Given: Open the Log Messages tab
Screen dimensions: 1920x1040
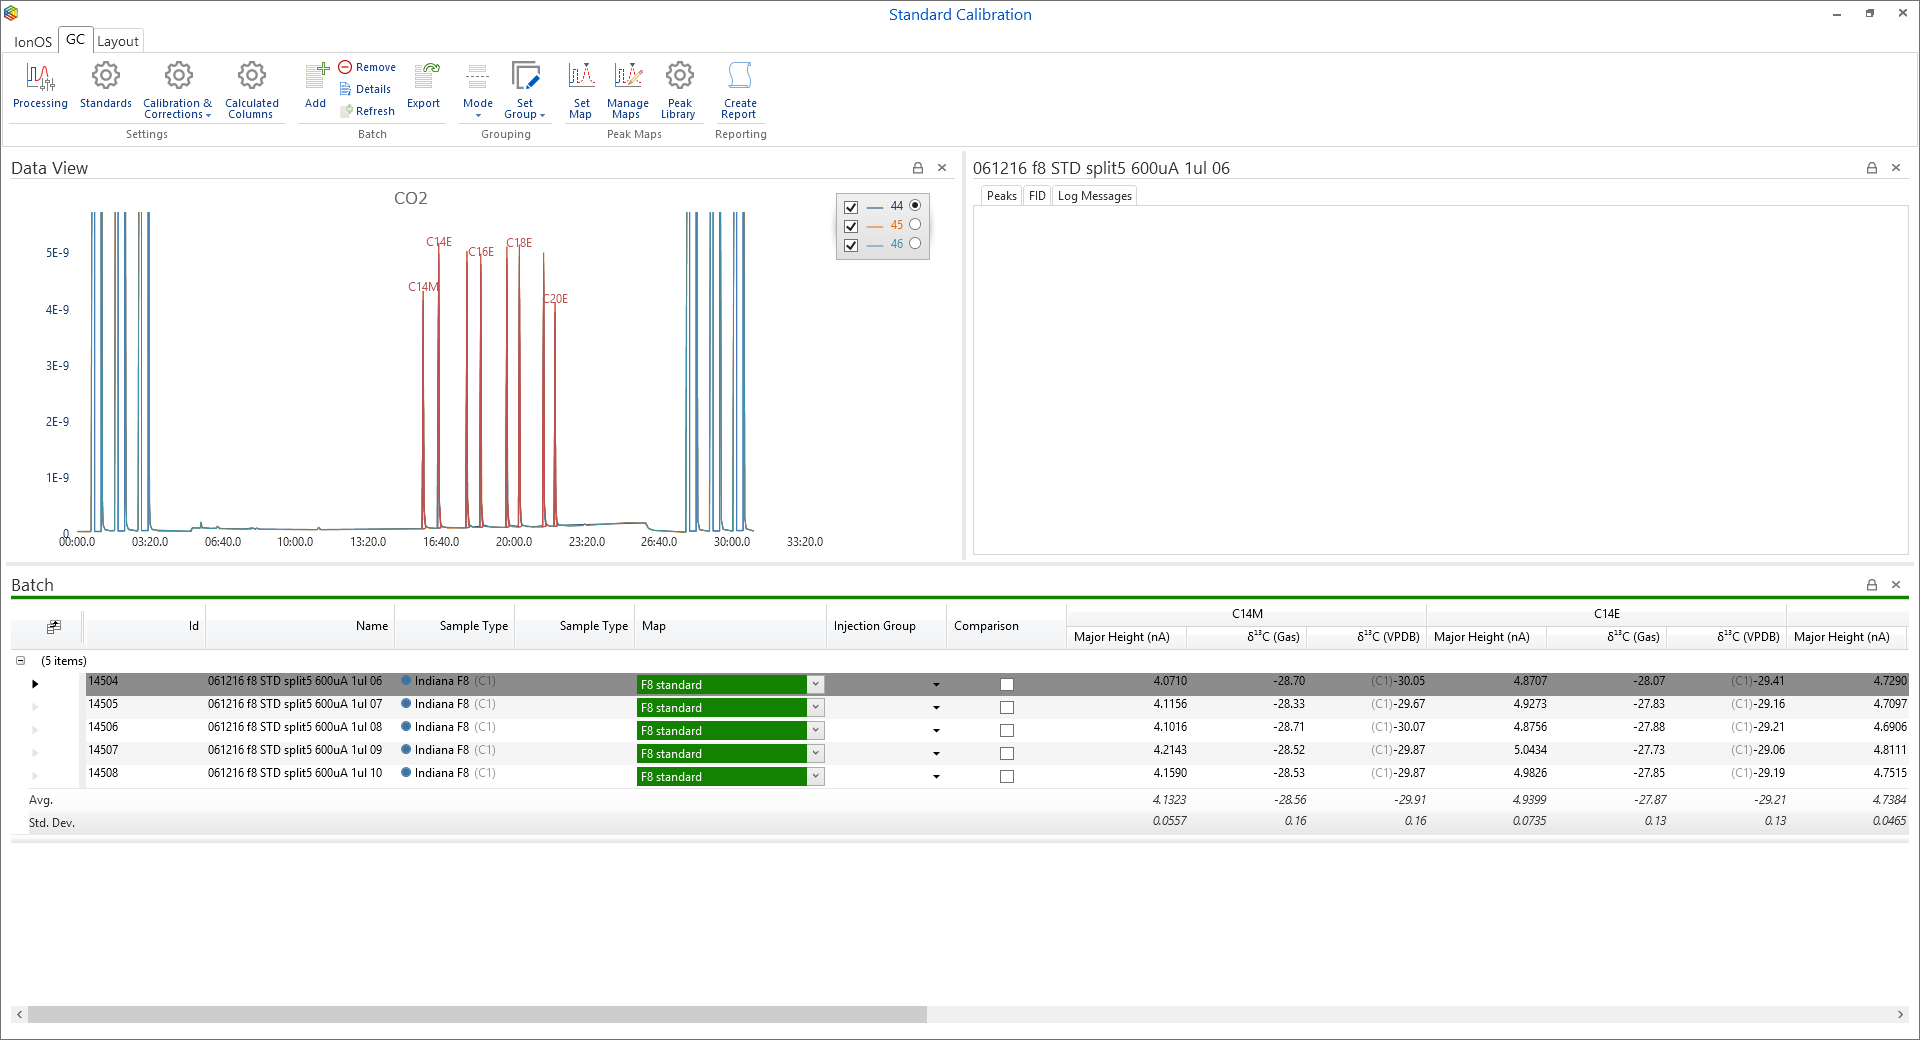Looking at the screenshot, I should [x=1094, y=196].
